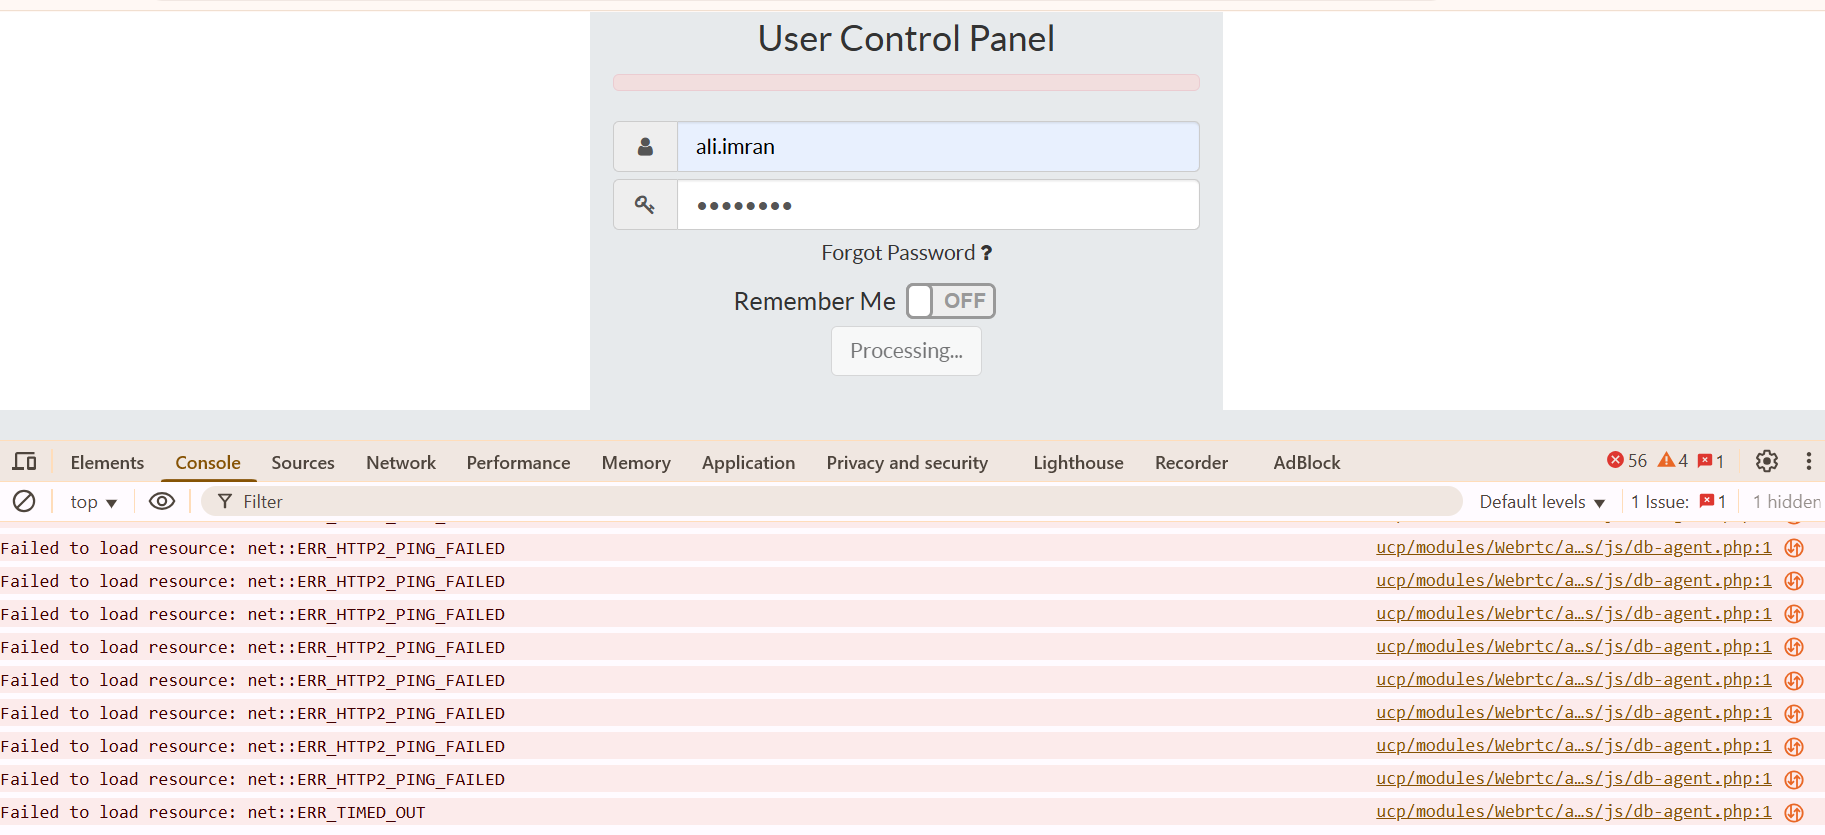
Task: Toggle the live expression eye icon
Action: pos(162,501)
